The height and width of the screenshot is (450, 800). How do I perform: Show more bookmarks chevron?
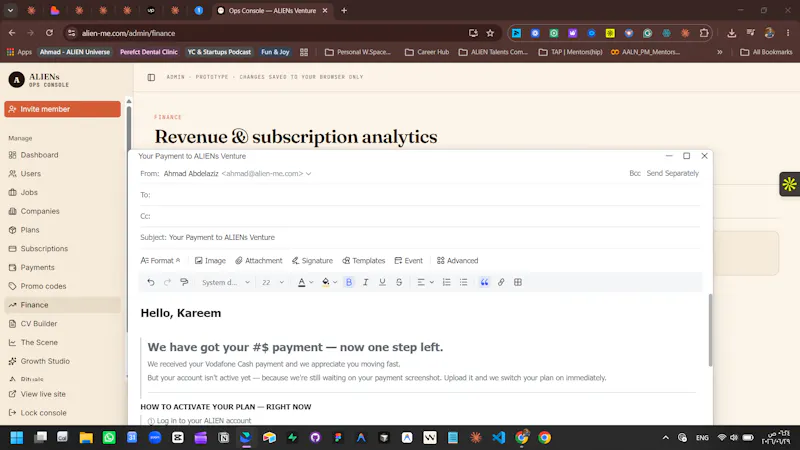click(719, 52)
